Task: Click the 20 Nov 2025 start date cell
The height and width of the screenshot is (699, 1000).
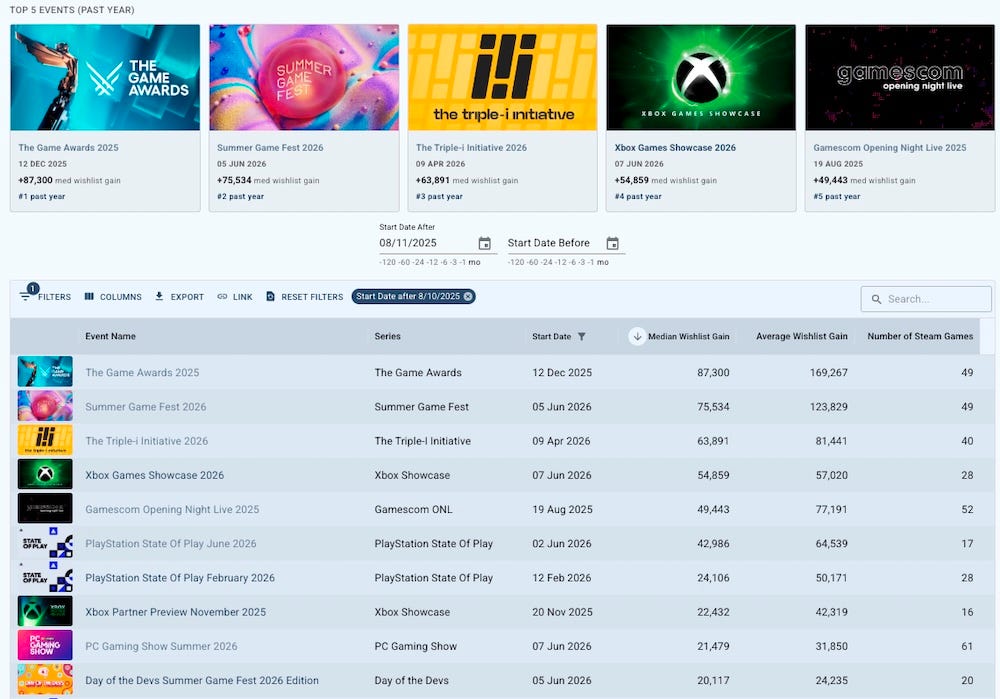Action: tap(562, 612)
